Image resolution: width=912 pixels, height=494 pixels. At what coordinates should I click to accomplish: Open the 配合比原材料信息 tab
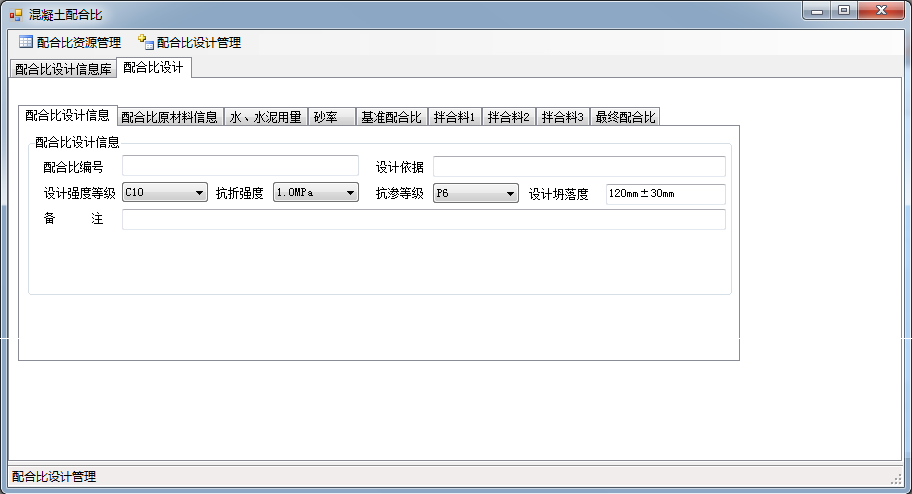coord(169,117)
